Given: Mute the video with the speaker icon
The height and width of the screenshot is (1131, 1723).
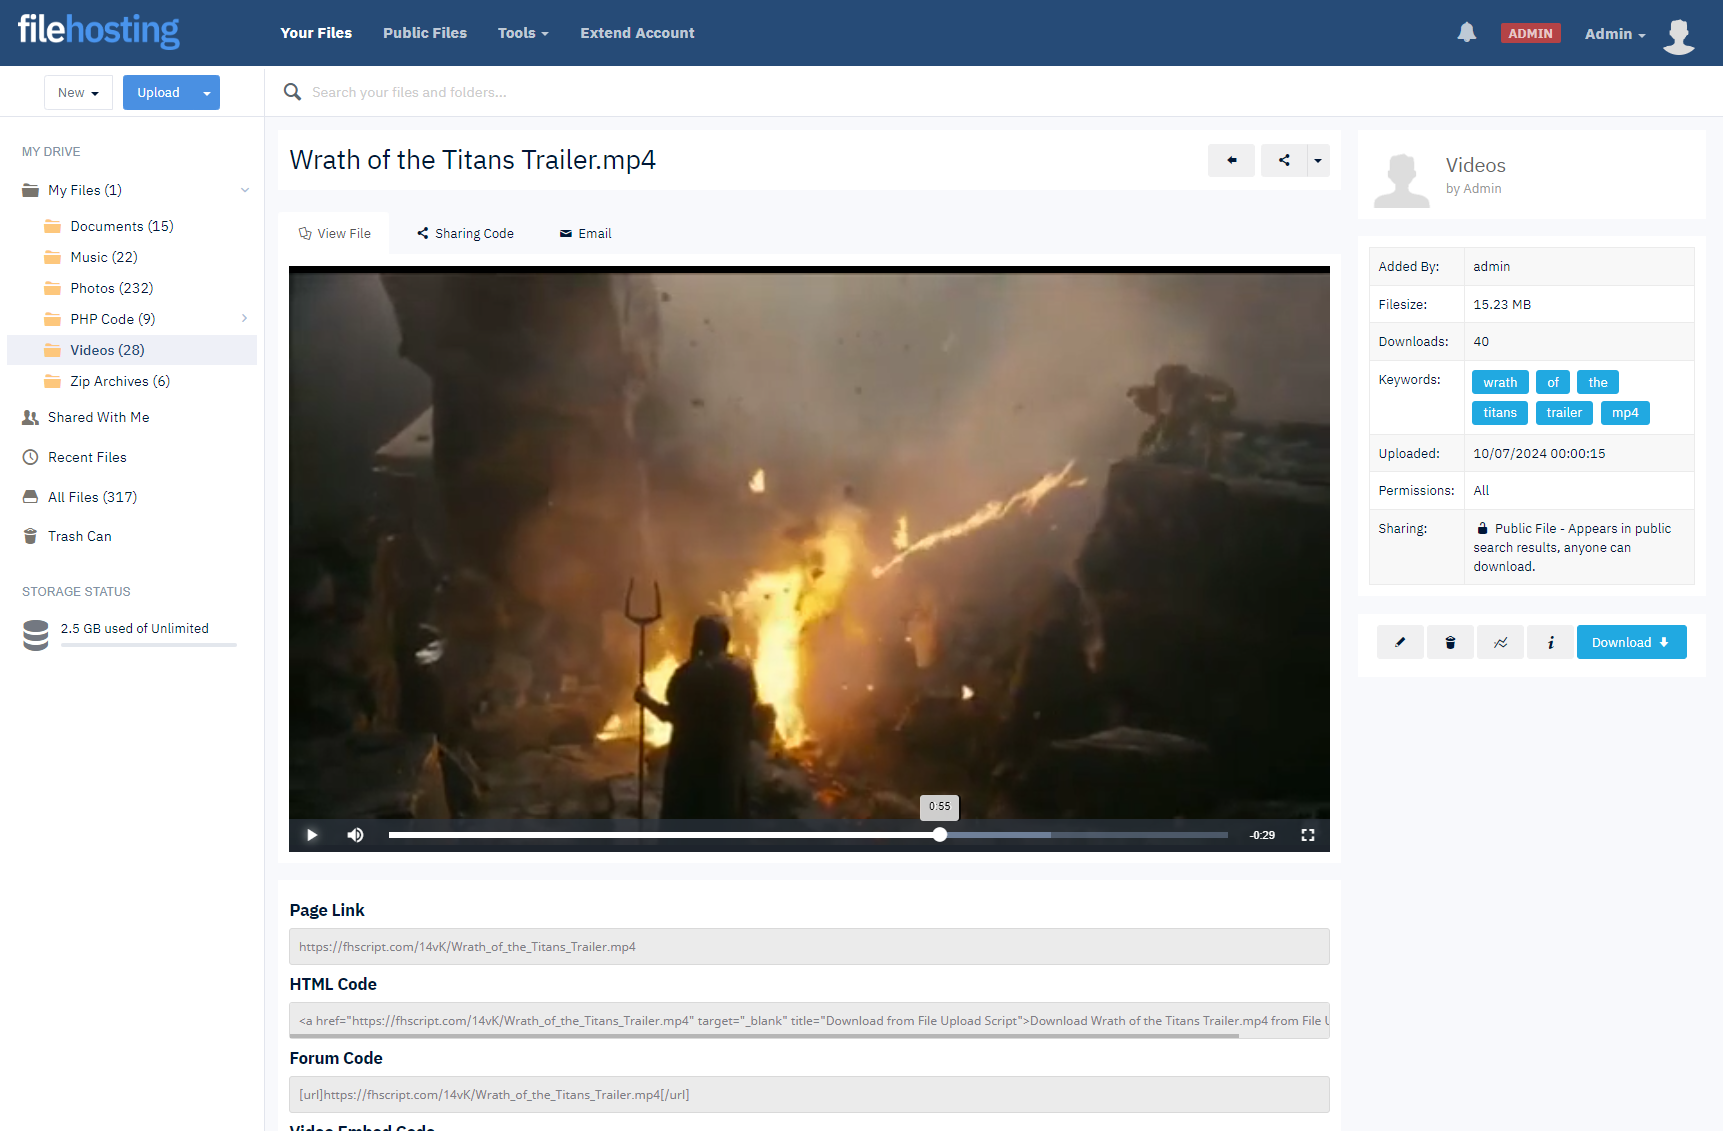Looking at the screenshot, I should pos(355,835).
